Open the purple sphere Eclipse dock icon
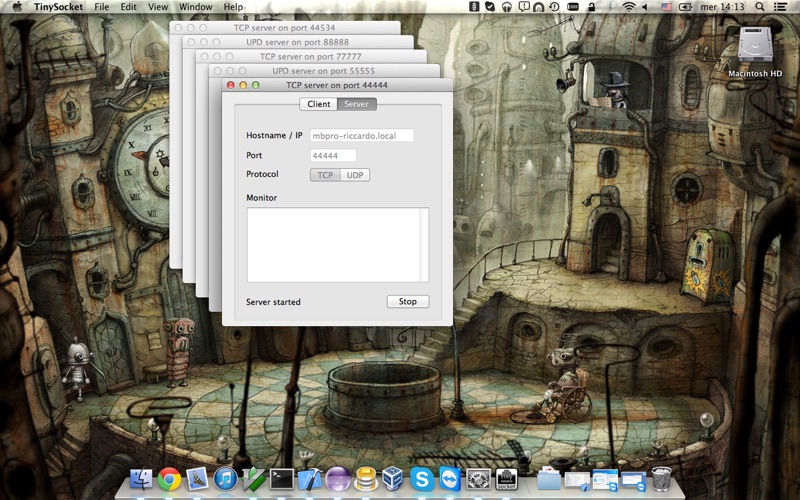800x500 pixels. (x=338, y=480)
